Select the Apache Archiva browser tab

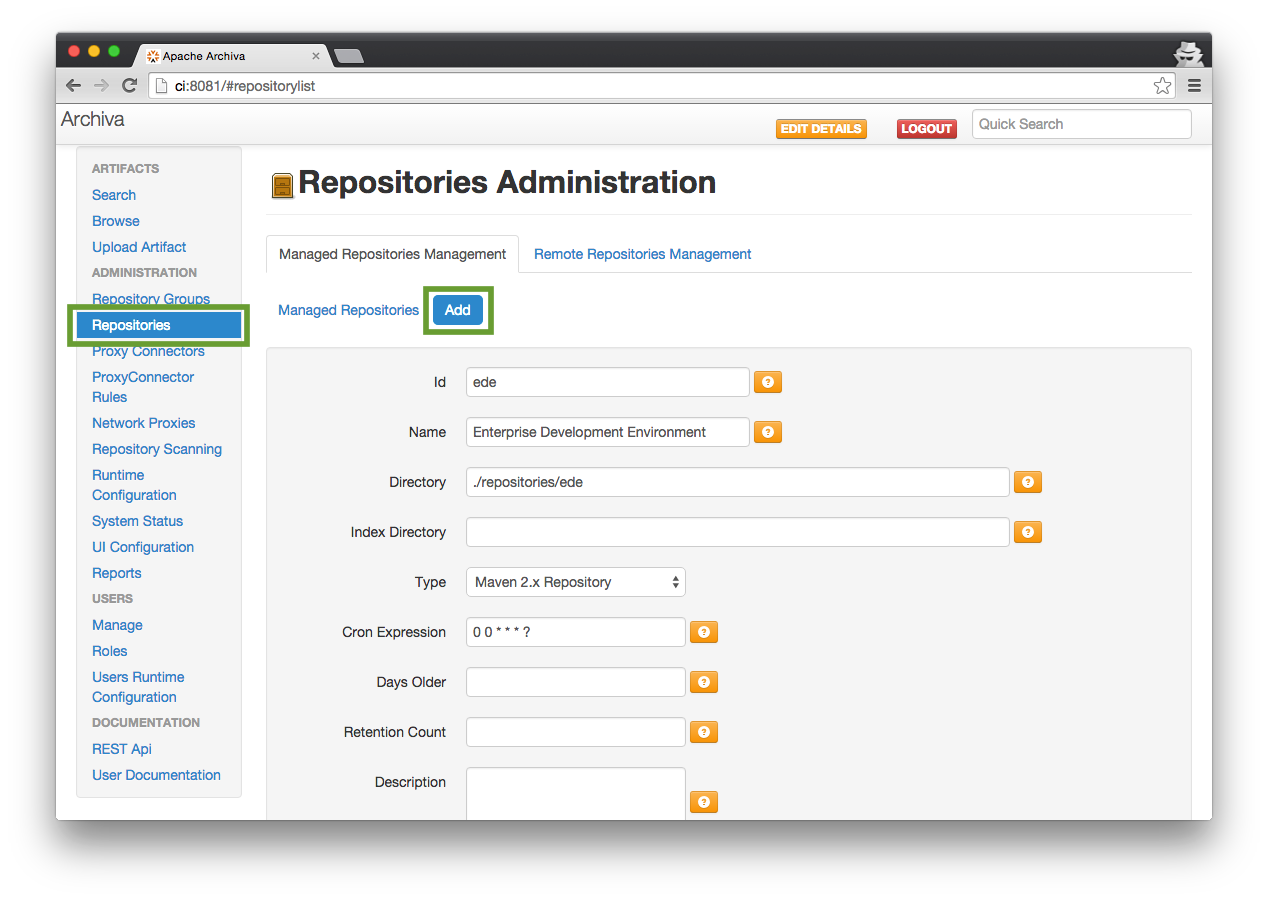click(x=230, y=56)
